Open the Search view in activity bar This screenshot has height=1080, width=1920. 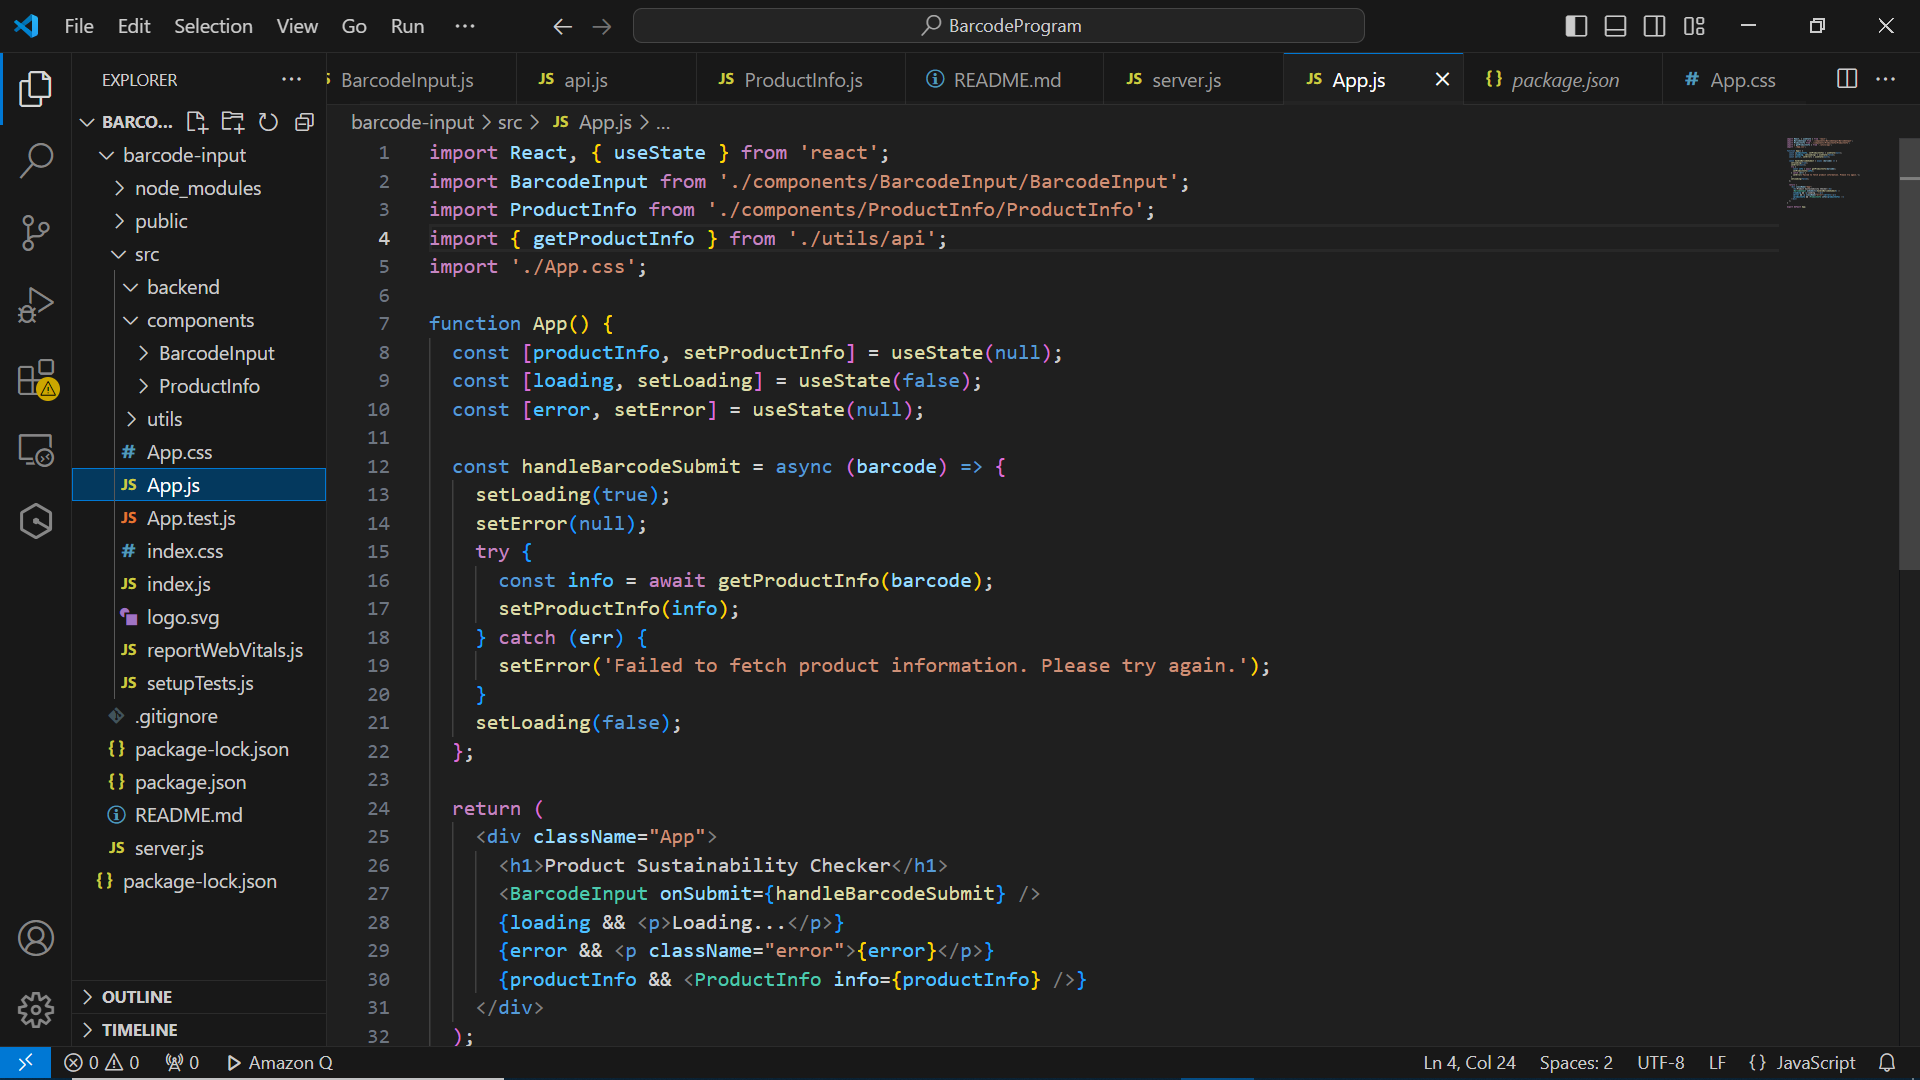pyautogui.click(x=36, y=160)
